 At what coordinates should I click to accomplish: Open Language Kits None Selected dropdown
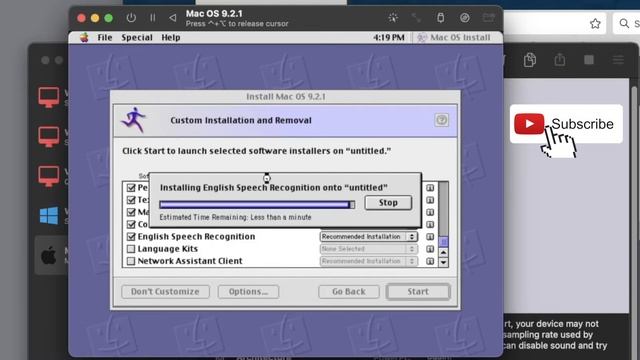click(369, 249)
